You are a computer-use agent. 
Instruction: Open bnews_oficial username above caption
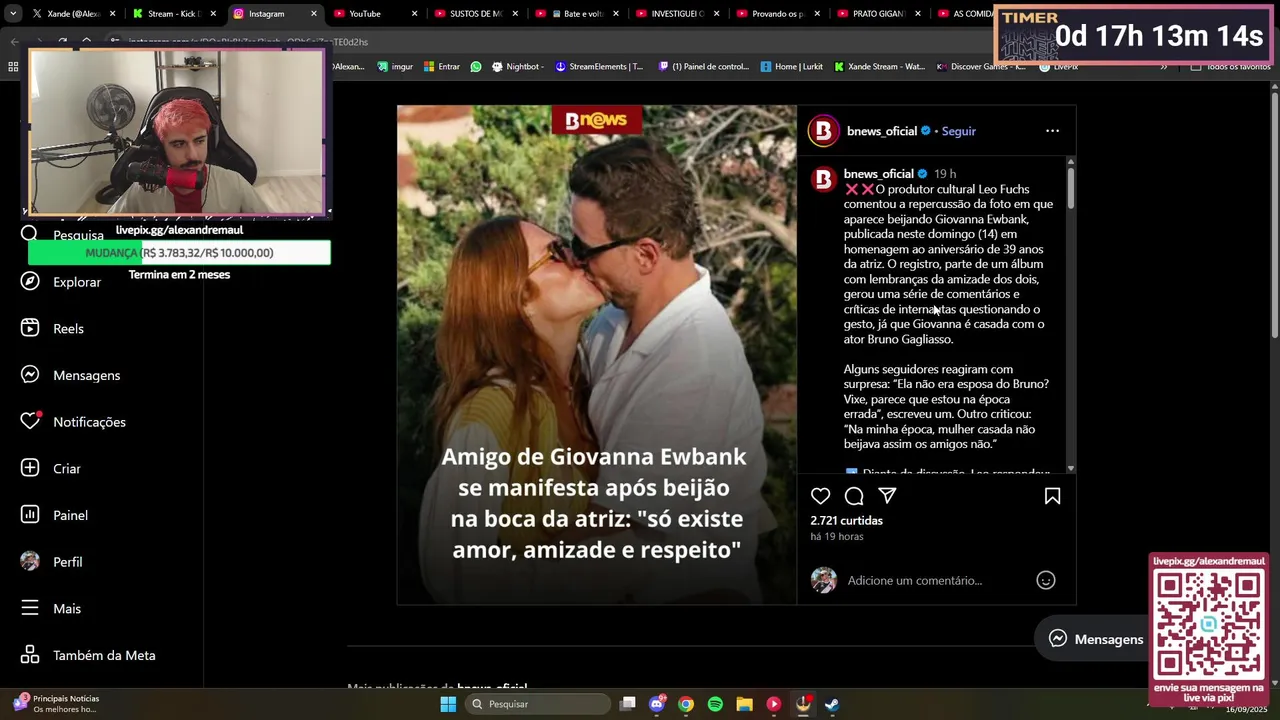[x=878, y=174]
